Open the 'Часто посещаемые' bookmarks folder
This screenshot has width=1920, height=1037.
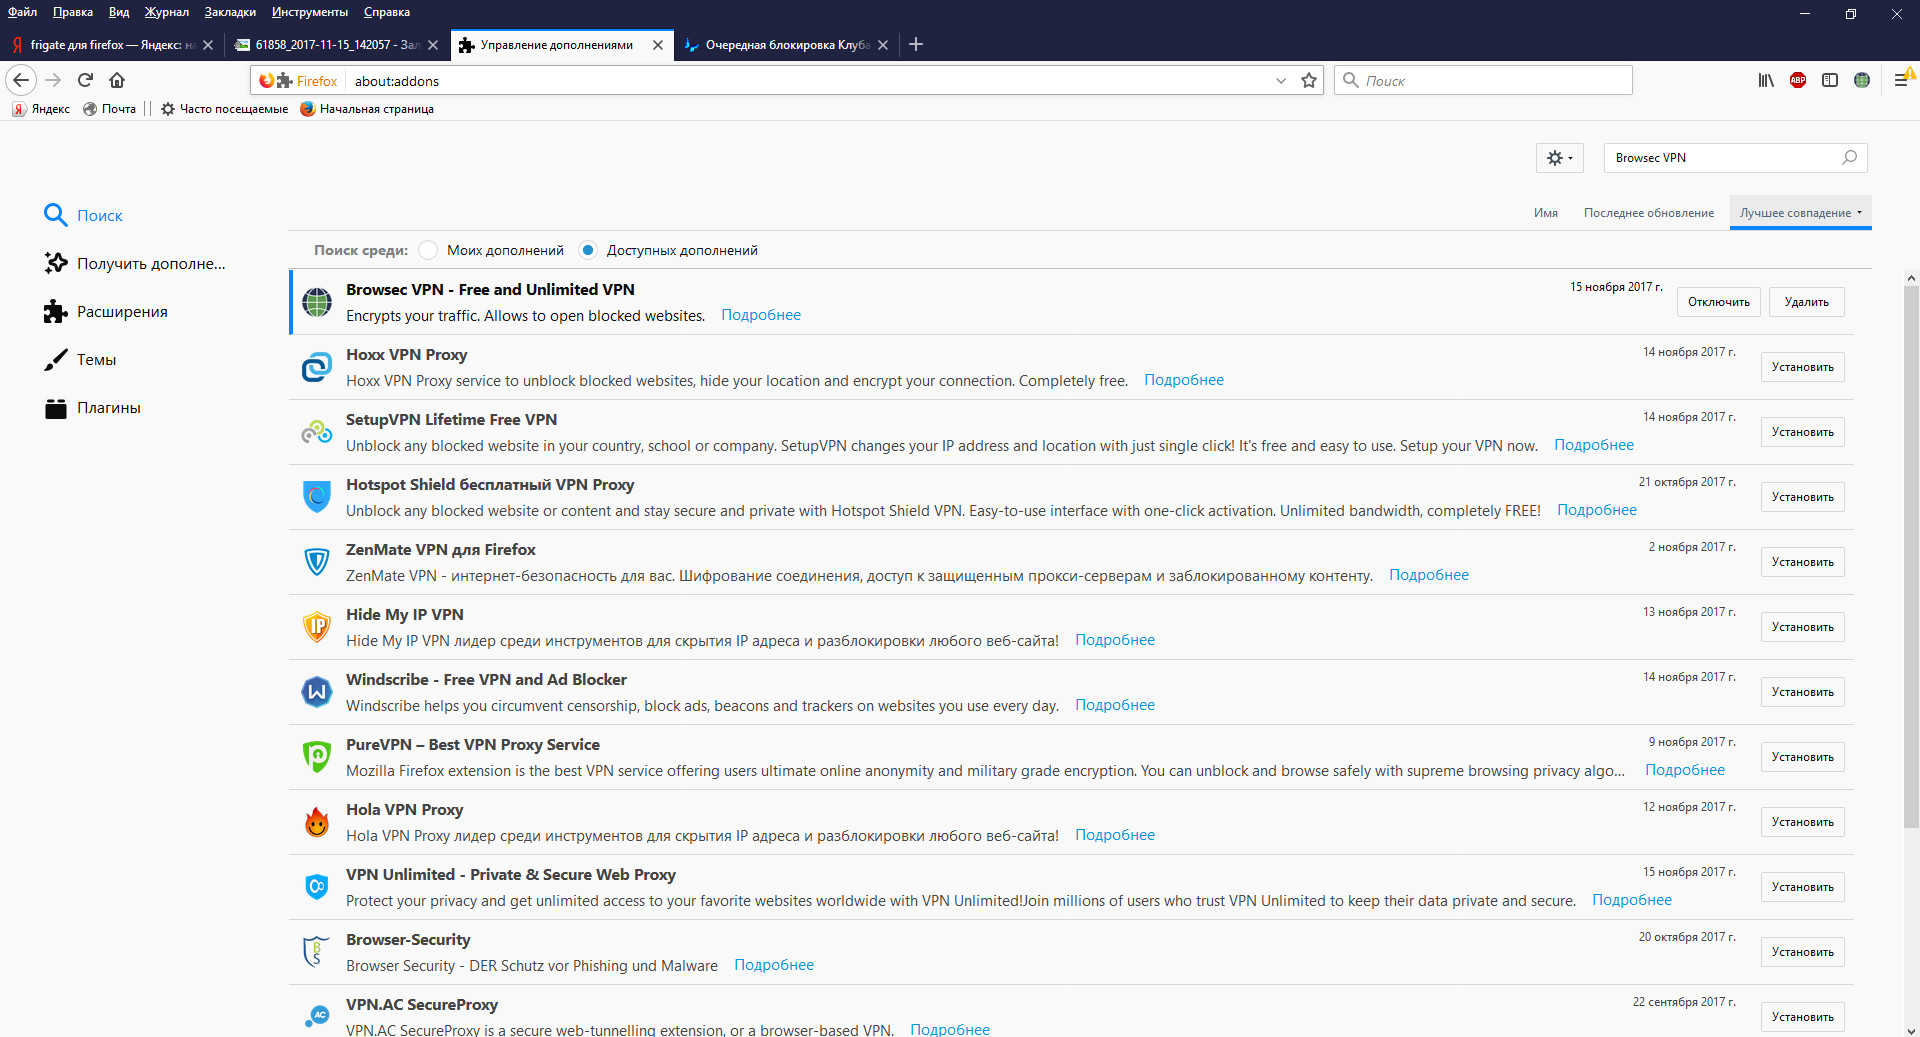pyautogui.click(x=224, y=109)
